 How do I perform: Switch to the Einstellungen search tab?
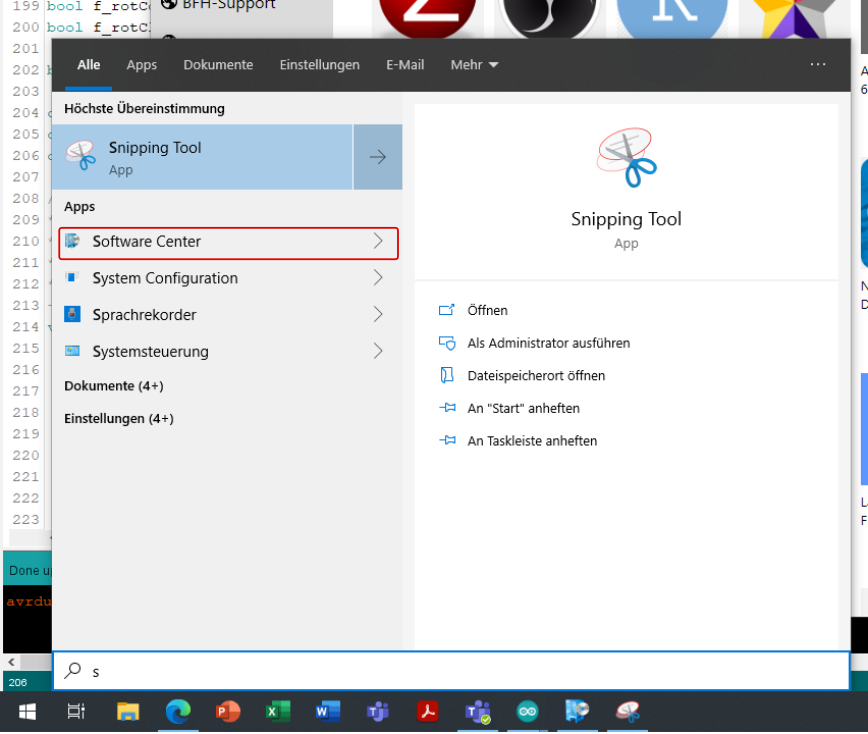(x=319, y=65)
